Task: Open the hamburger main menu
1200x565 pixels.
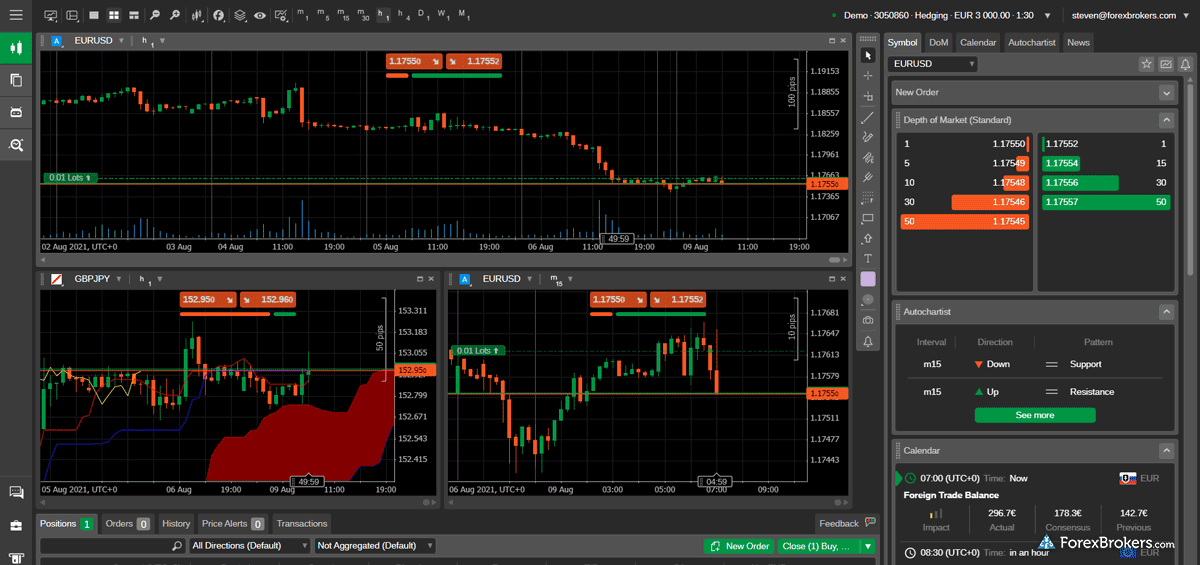Action: (16, 16)
